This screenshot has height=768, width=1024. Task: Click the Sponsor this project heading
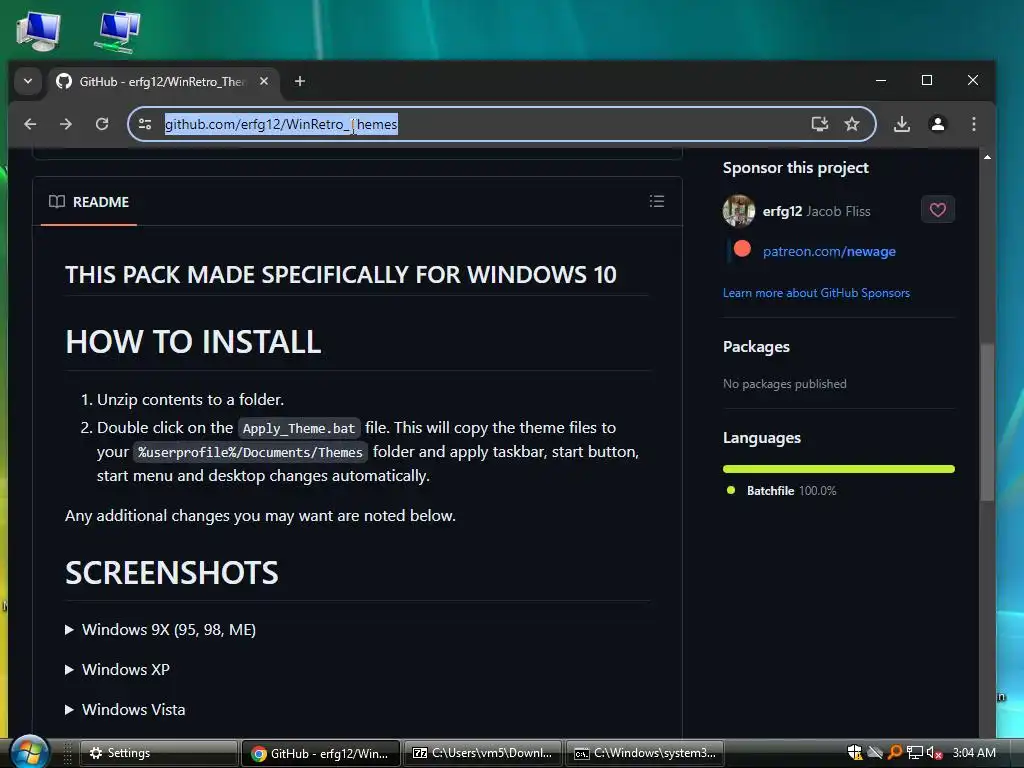point(795,168)
